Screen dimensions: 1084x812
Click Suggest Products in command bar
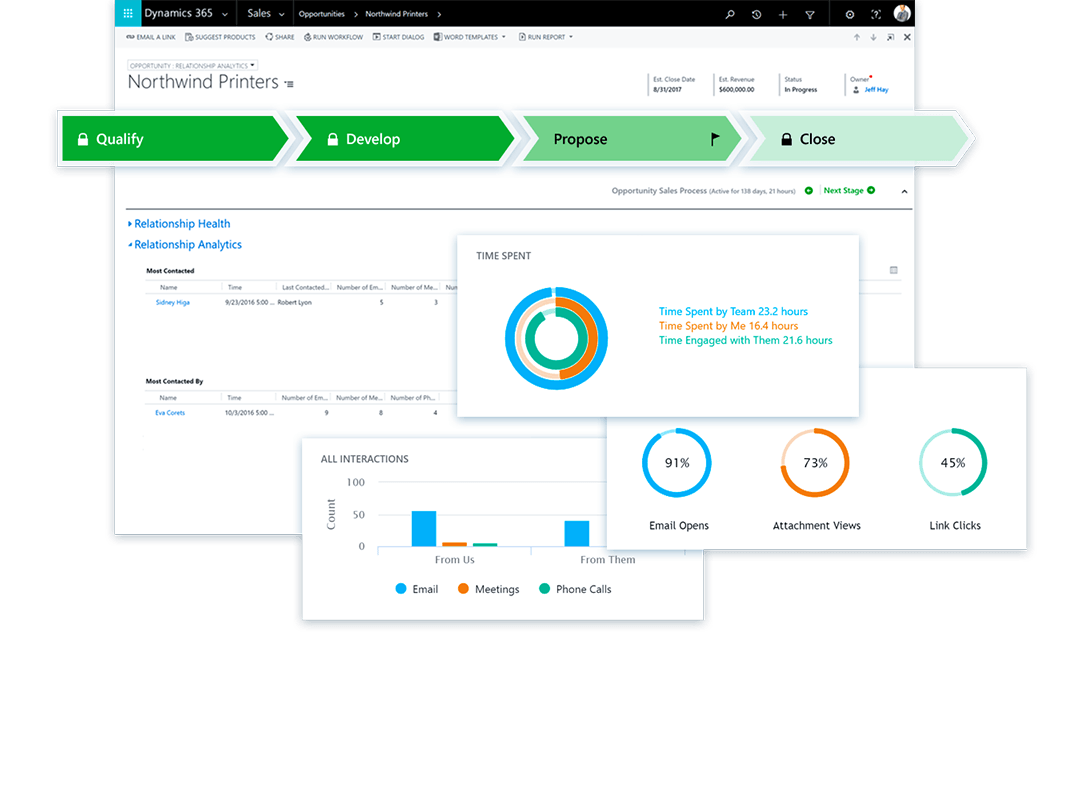[224, 37]
